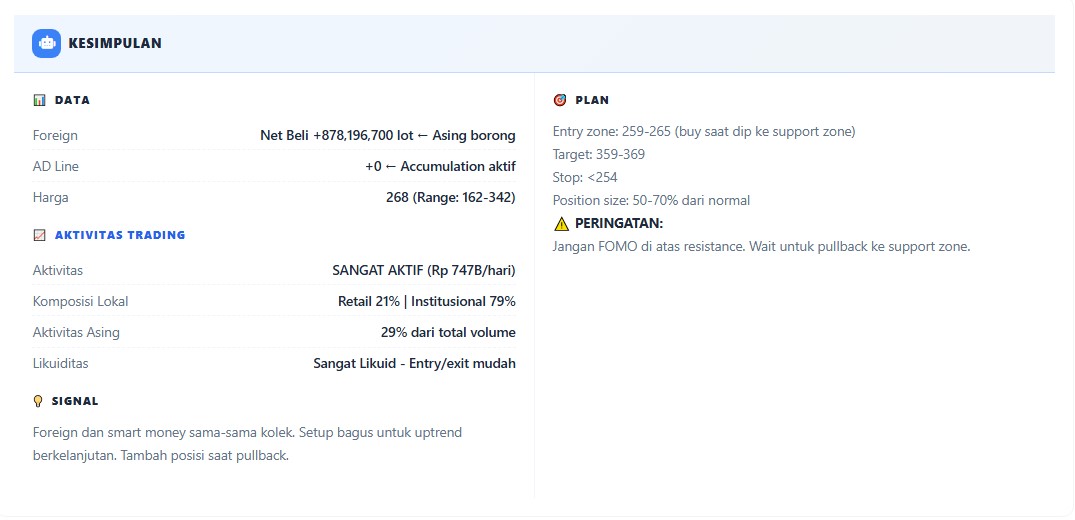Click the Likuiditas status text

[414, 363]
